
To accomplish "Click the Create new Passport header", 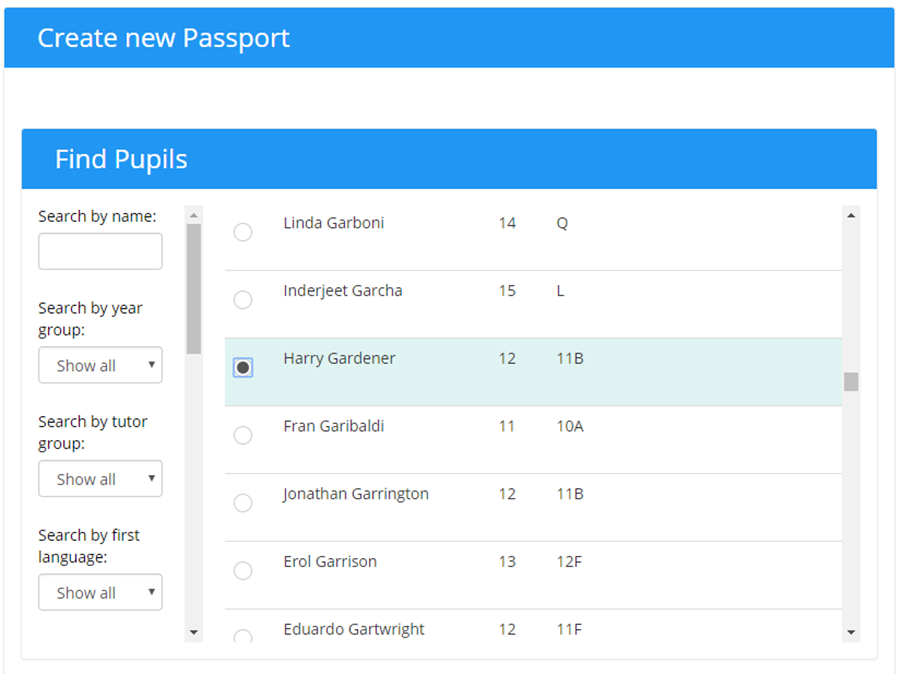I will point(163,38).
